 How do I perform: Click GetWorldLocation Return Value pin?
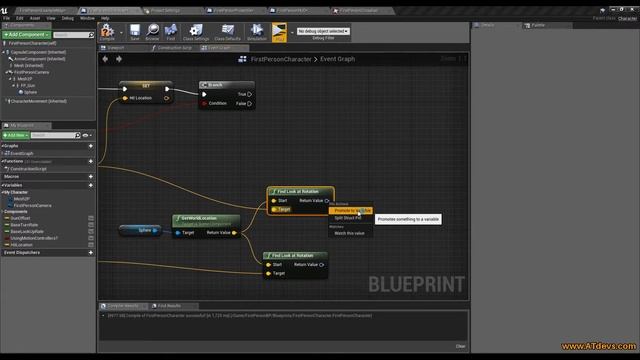tap(234, 233)
